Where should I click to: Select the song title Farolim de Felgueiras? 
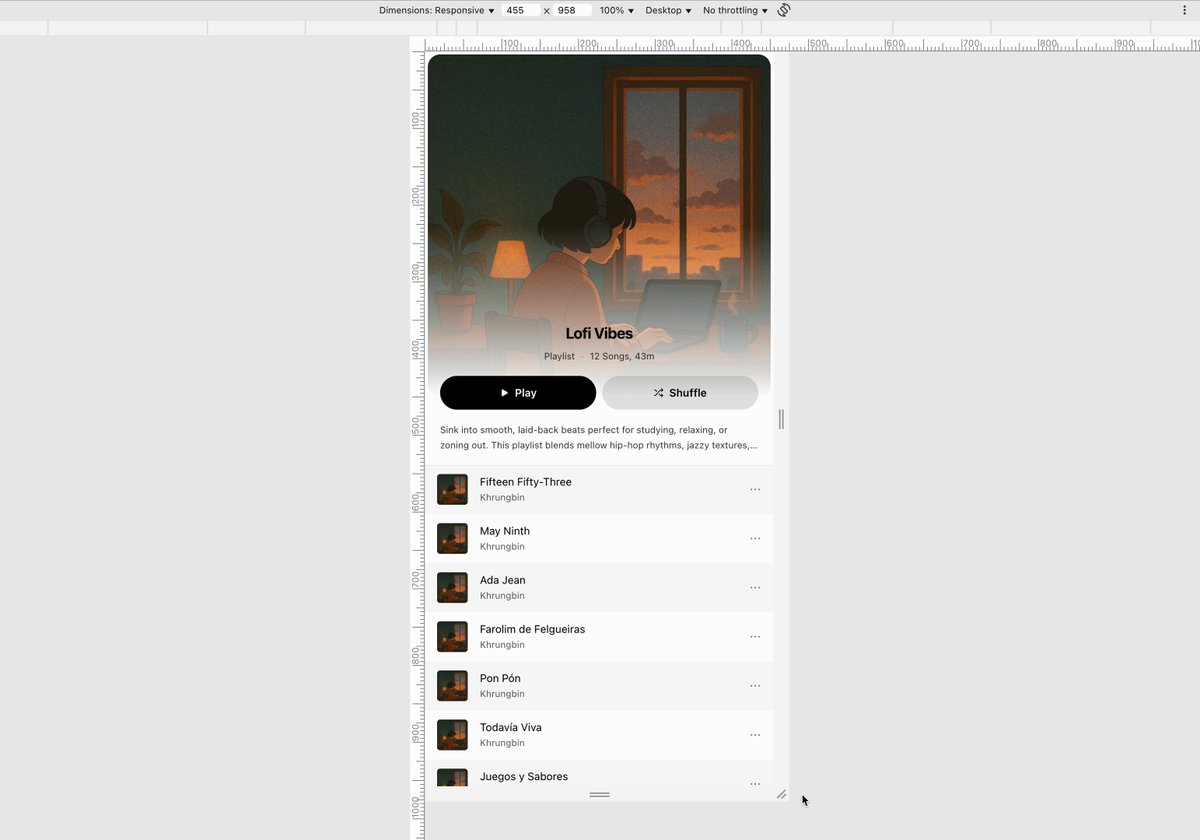[x=533, y=629]
